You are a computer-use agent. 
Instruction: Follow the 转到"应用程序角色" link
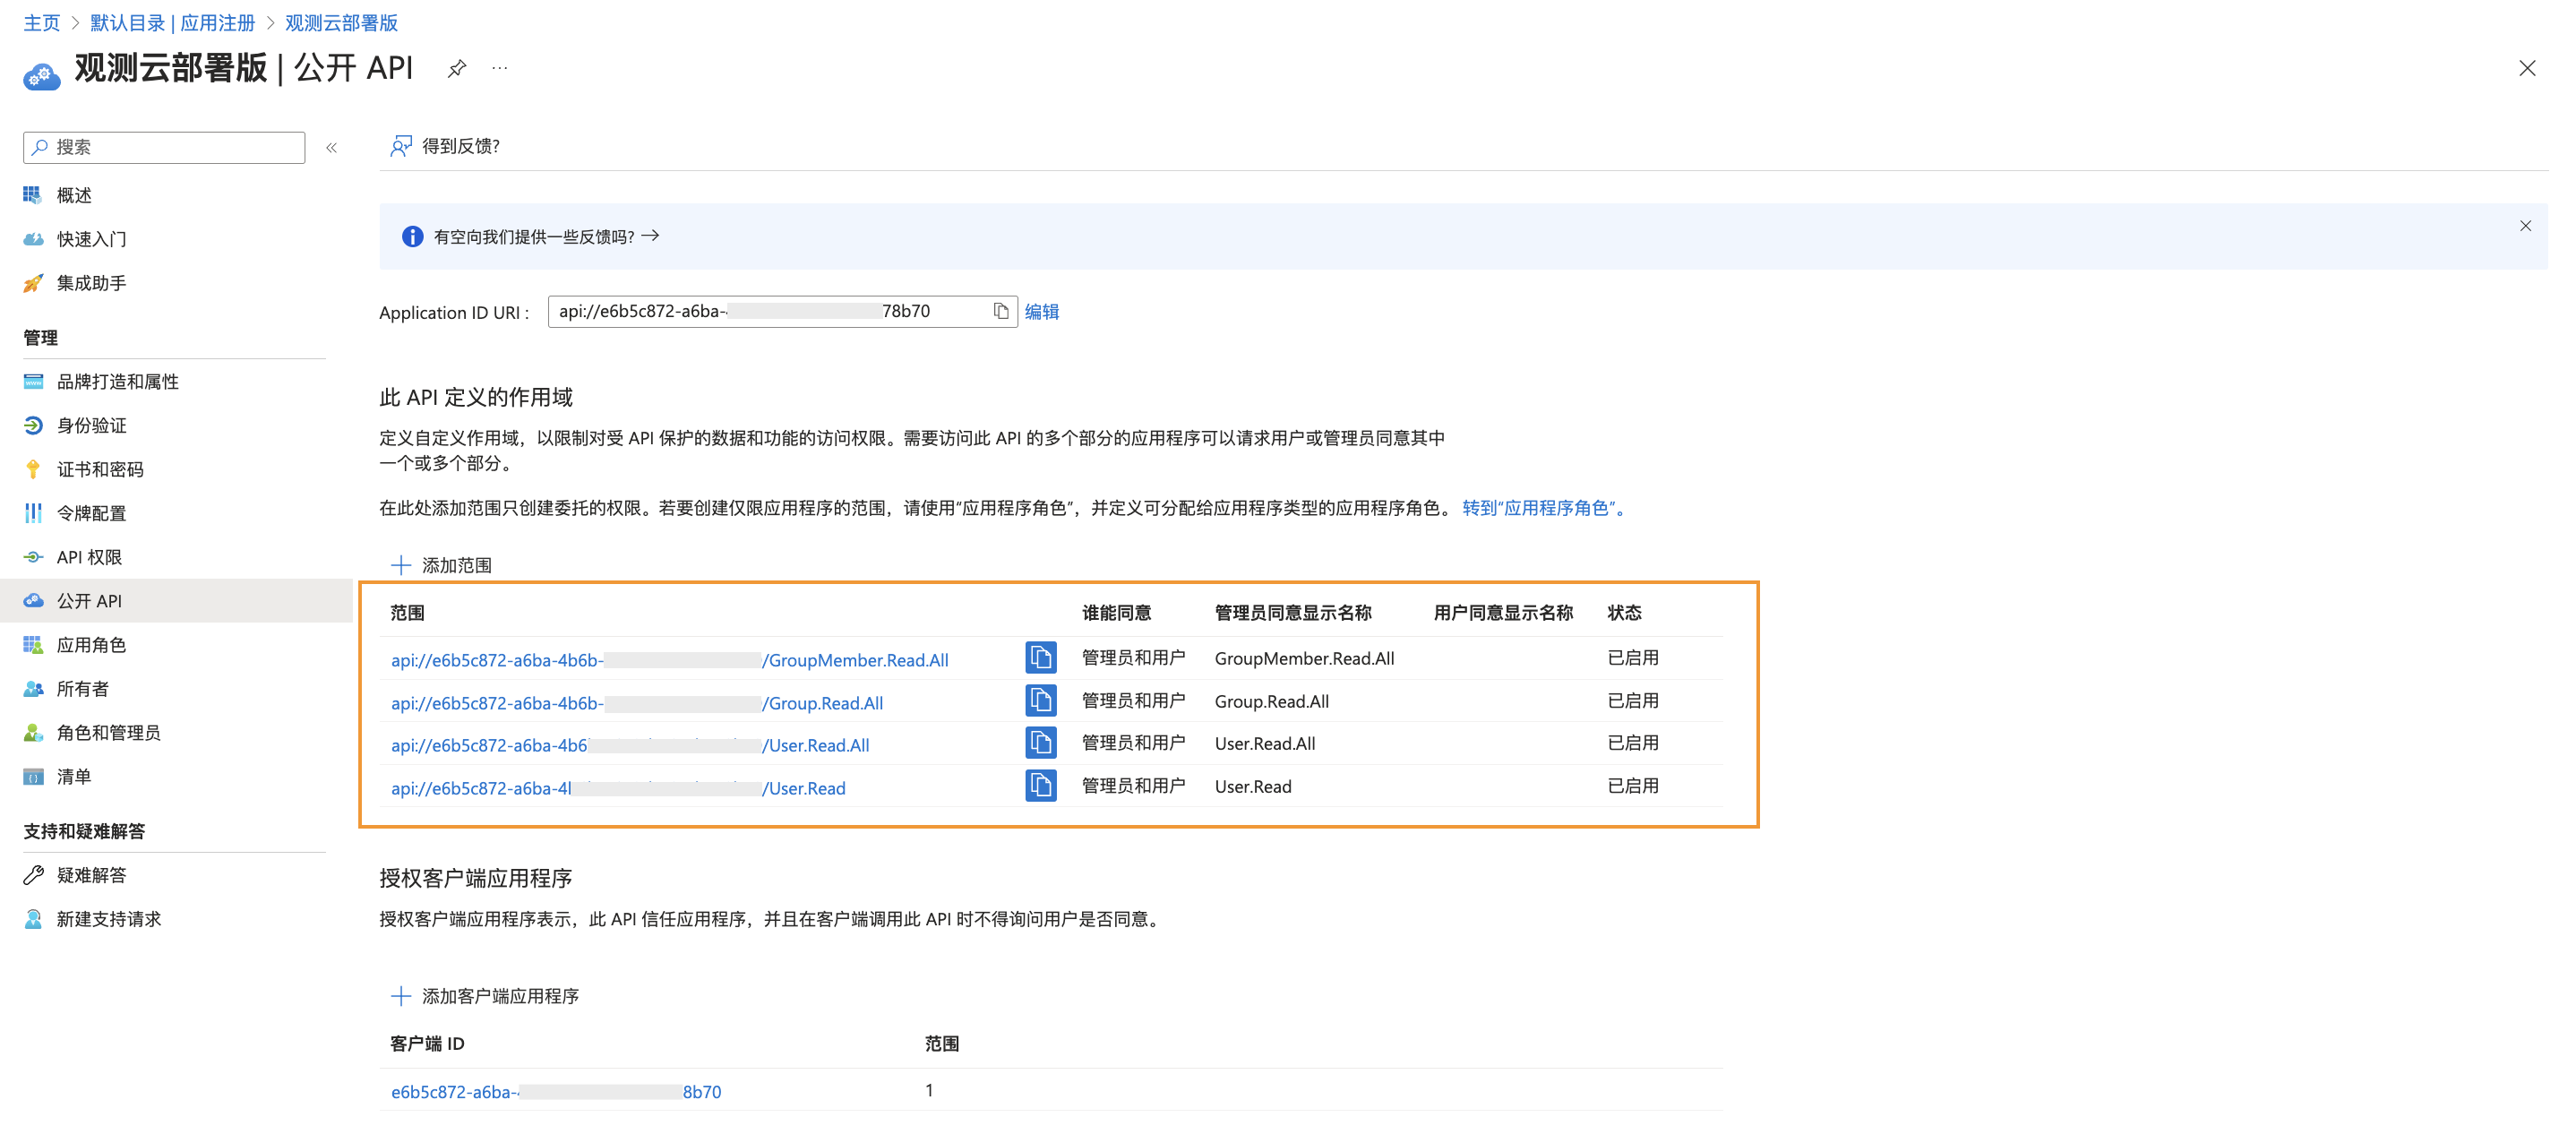pyautogui.click(x=1544, y=508)
